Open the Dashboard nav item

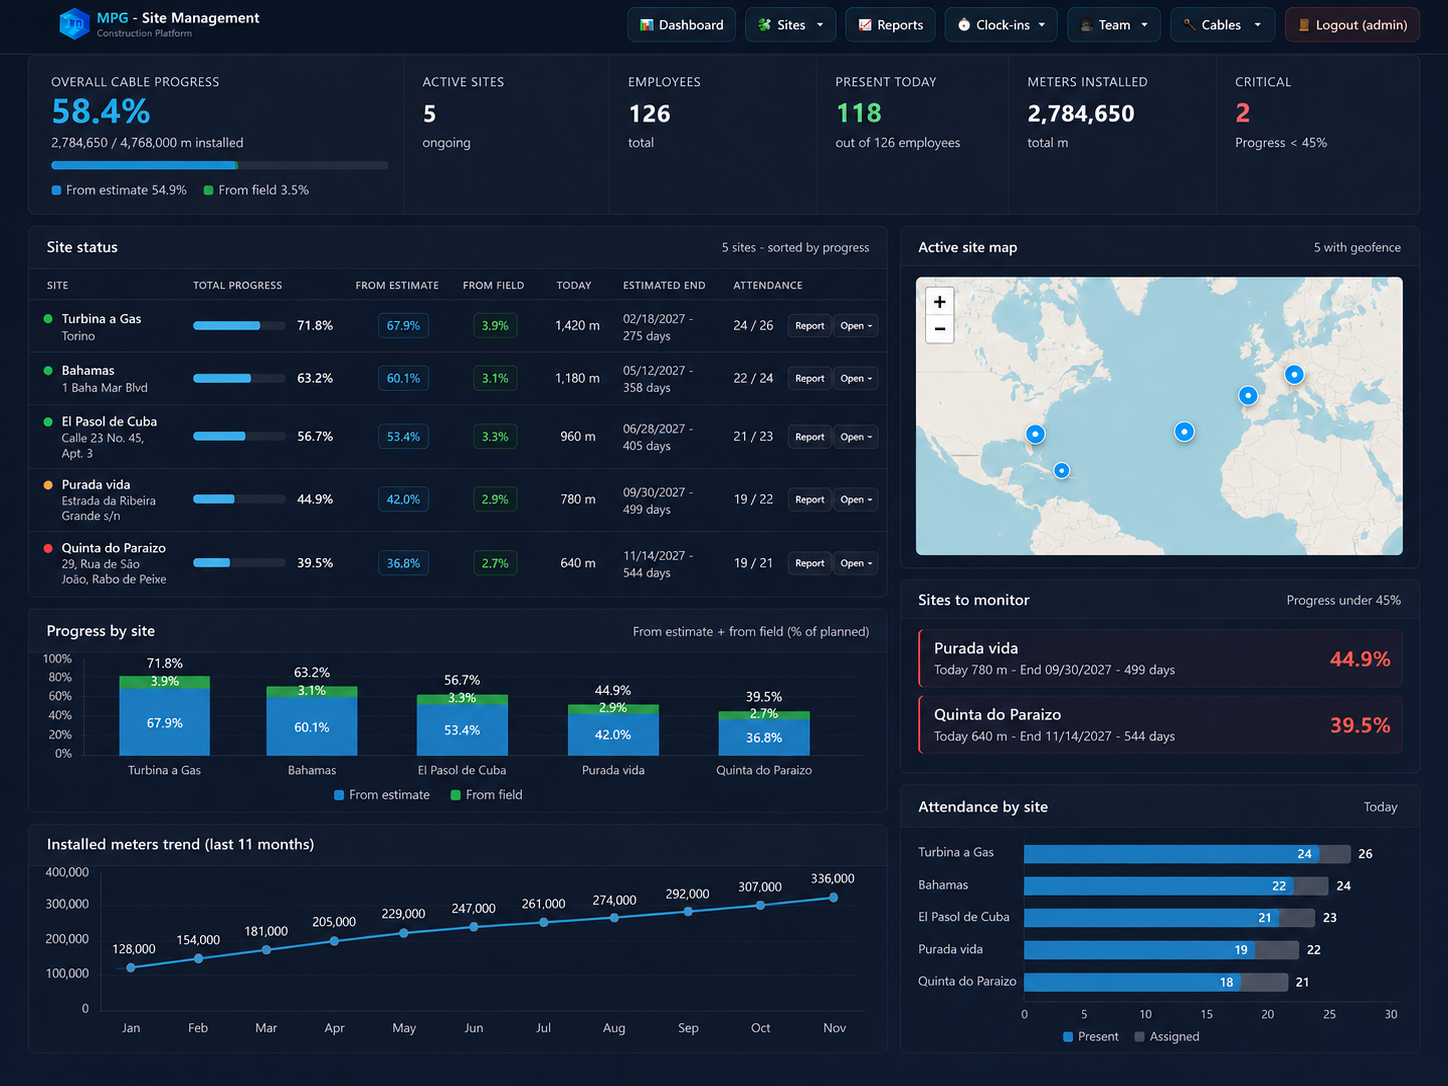pyautogui.click(x=681, y=25)
